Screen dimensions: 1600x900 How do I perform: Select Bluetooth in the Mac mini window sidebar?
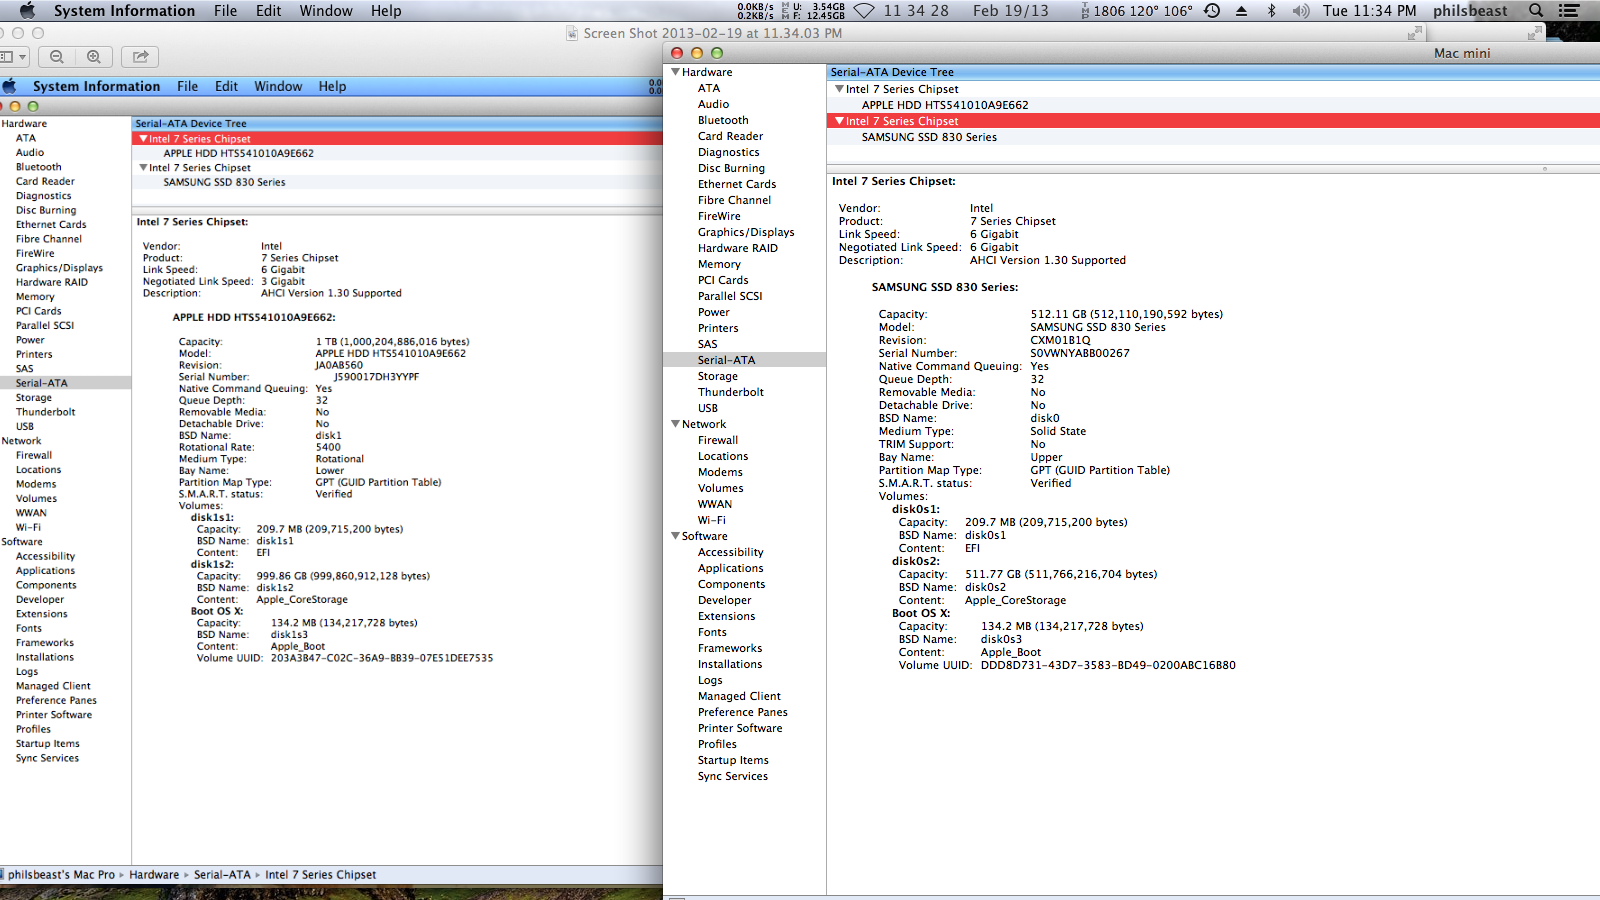(x=723, y=120)
